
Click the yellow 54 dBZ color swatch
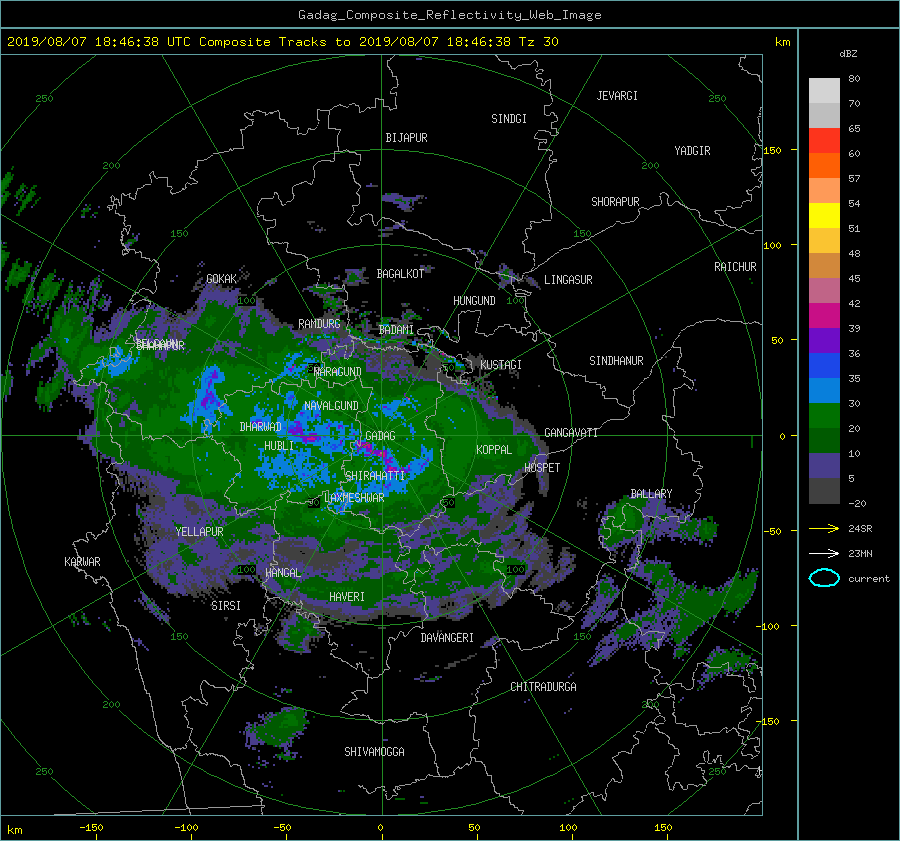point(824,215)
